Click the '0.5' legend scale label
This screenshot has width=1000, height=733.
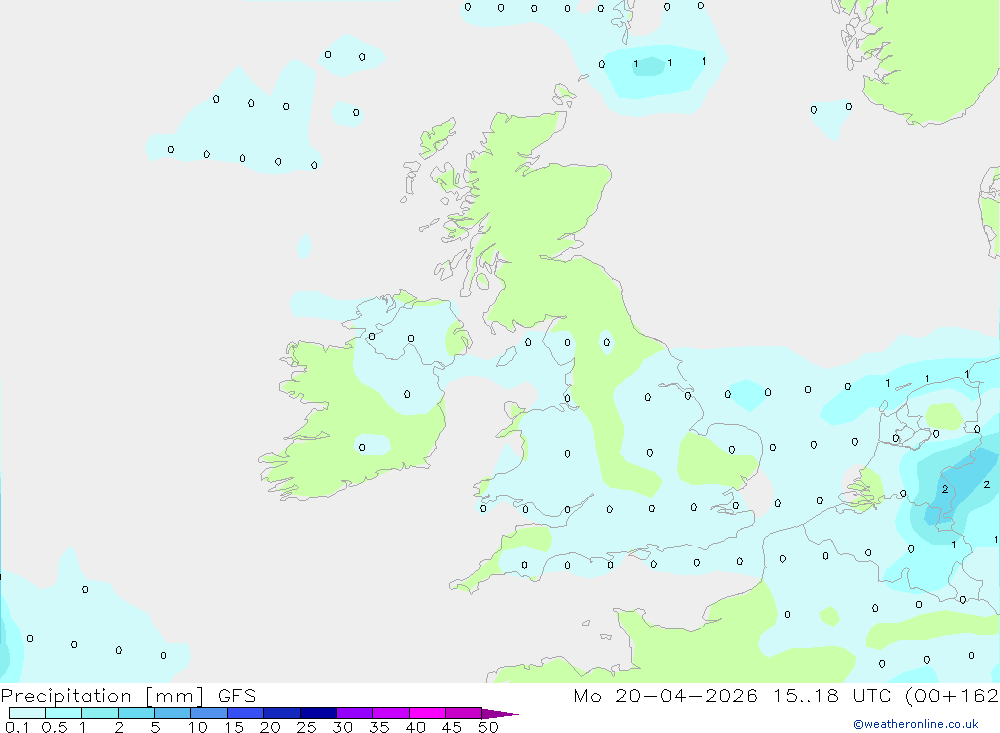[x=54, y=727]
